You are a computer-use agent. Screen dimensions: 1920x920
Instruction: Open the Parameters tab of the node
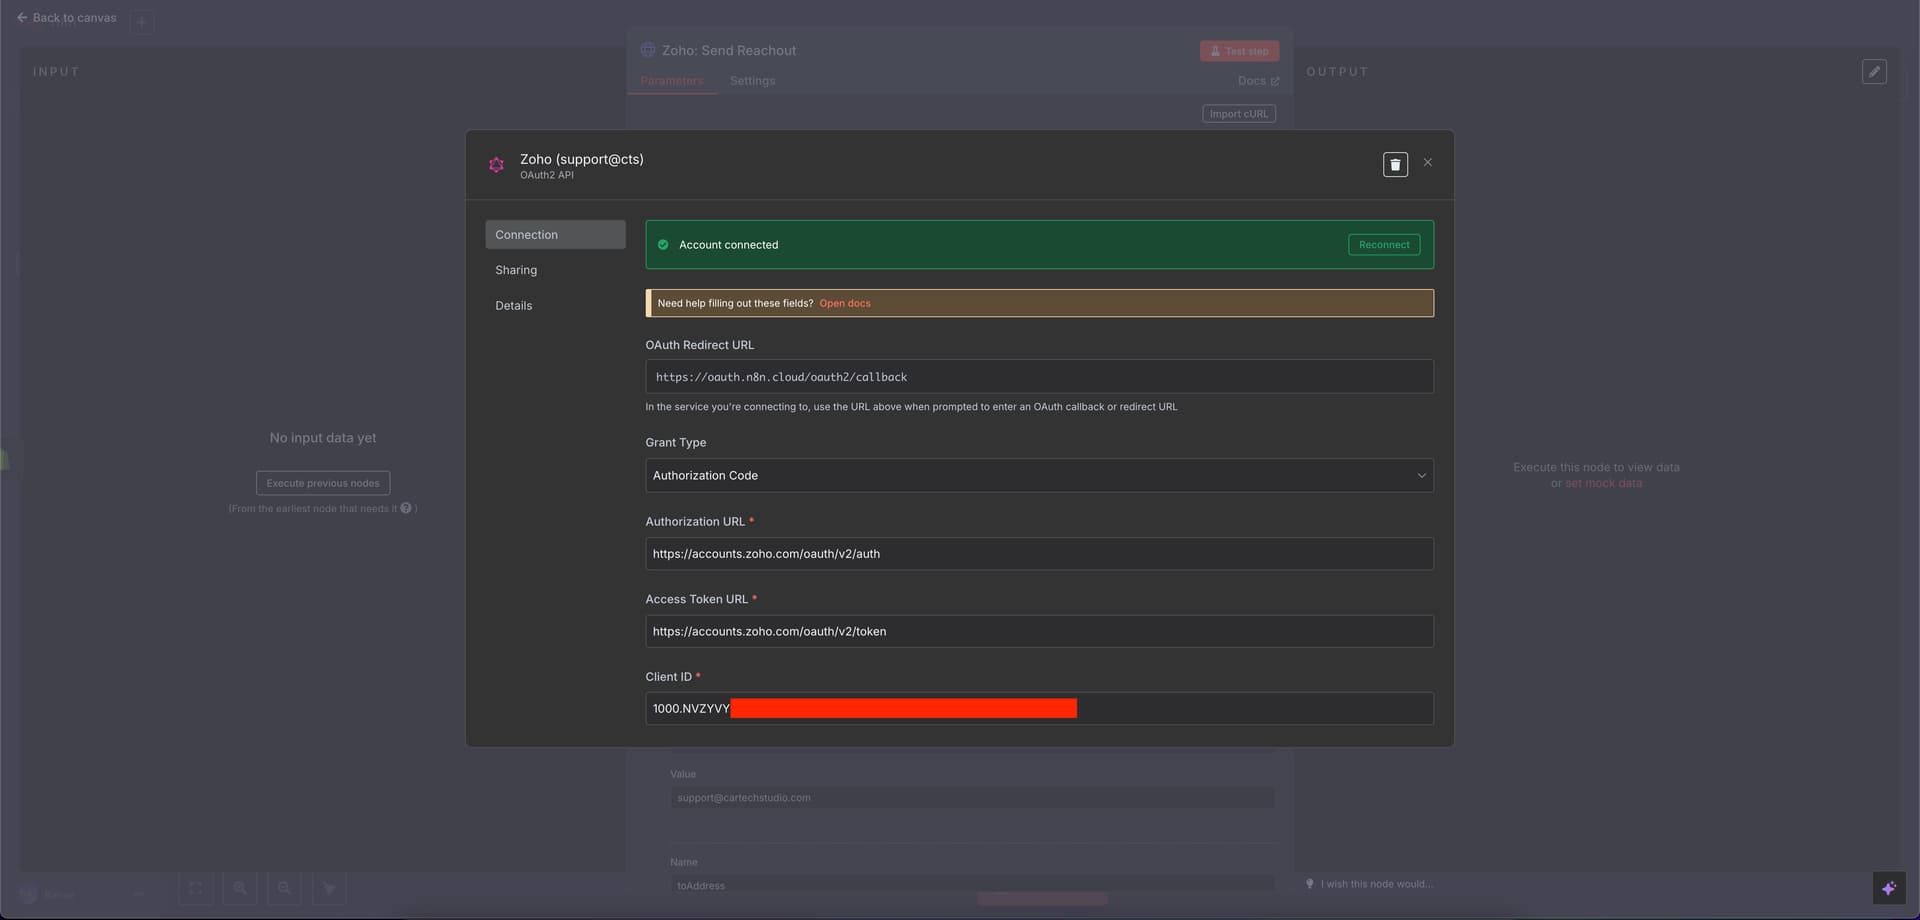[672, 81]
